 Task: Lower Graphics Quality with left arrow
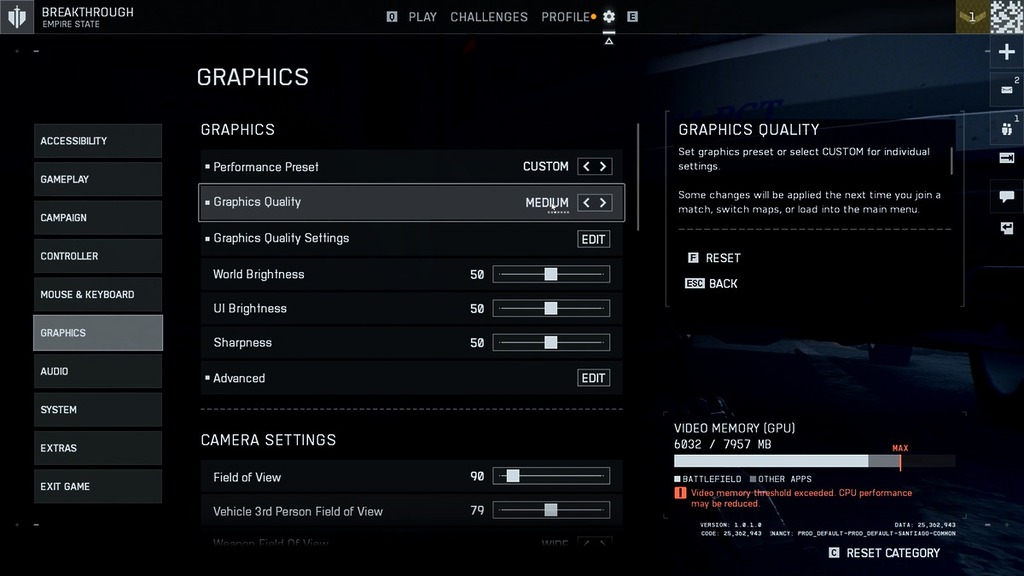click(587, 202)
